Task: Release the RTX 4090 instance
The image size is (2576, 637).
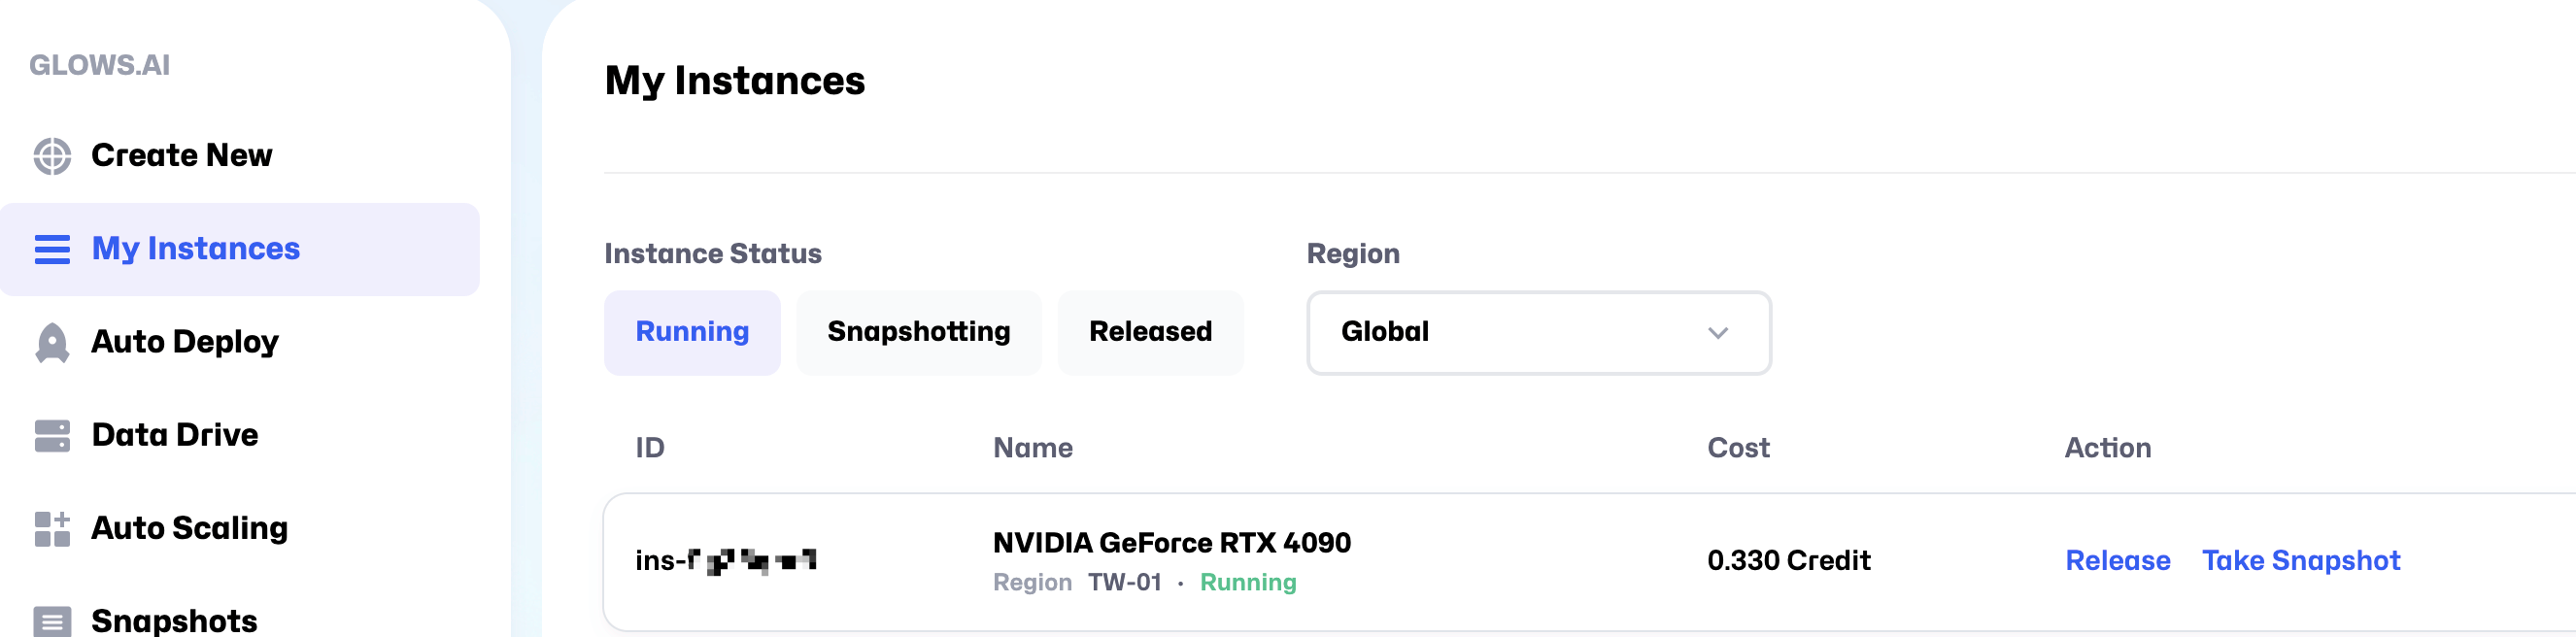Action: 2118,561
